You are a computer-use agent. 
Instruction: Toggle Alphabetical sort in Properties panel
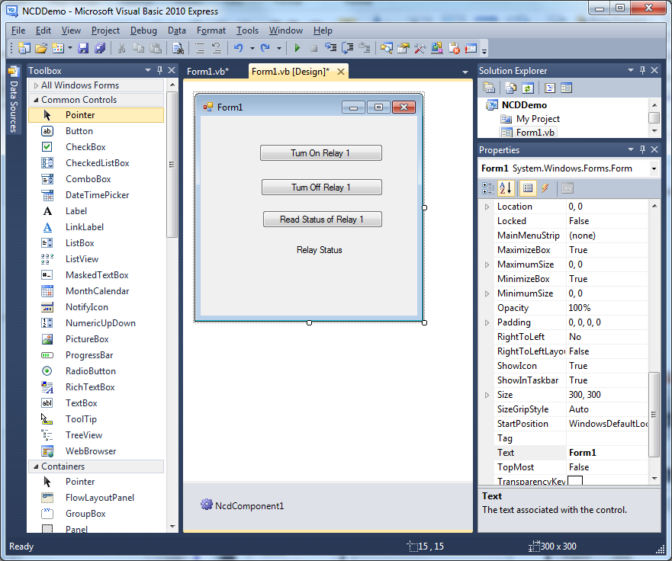point(505,188)
